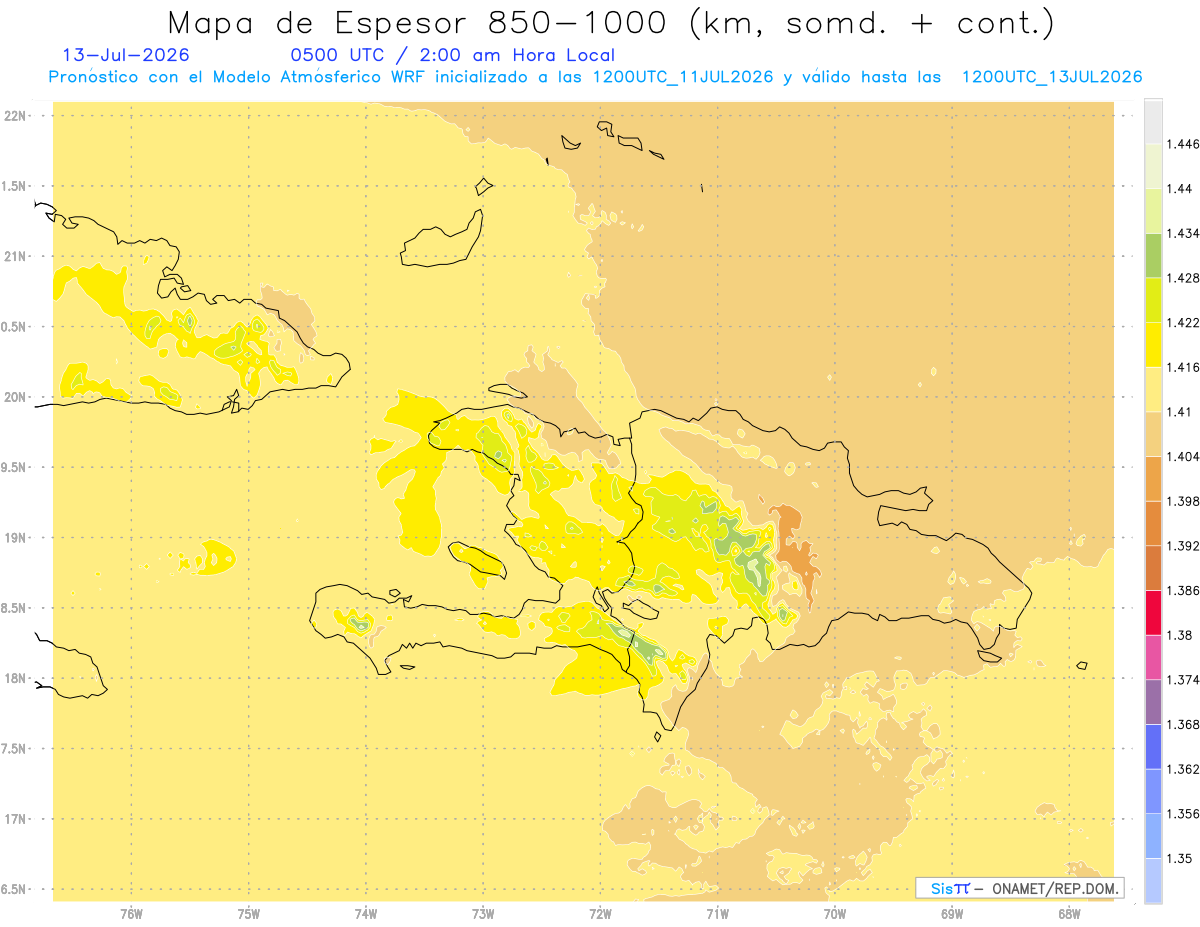The image size is (1200, 927).
Task: Select the pink 1.374–1.38 colorbar segment
Action: tap(1153, 657)
